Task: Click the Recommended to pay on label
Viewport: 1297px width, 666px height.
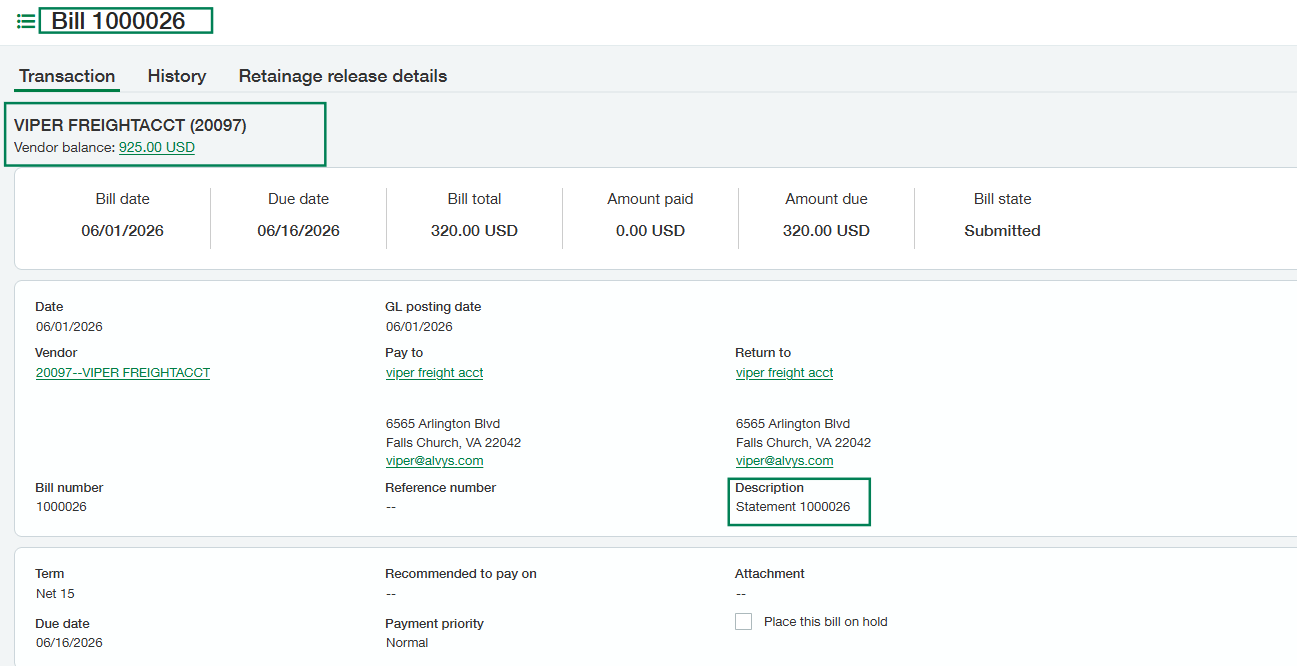Action: click(461, 574)
